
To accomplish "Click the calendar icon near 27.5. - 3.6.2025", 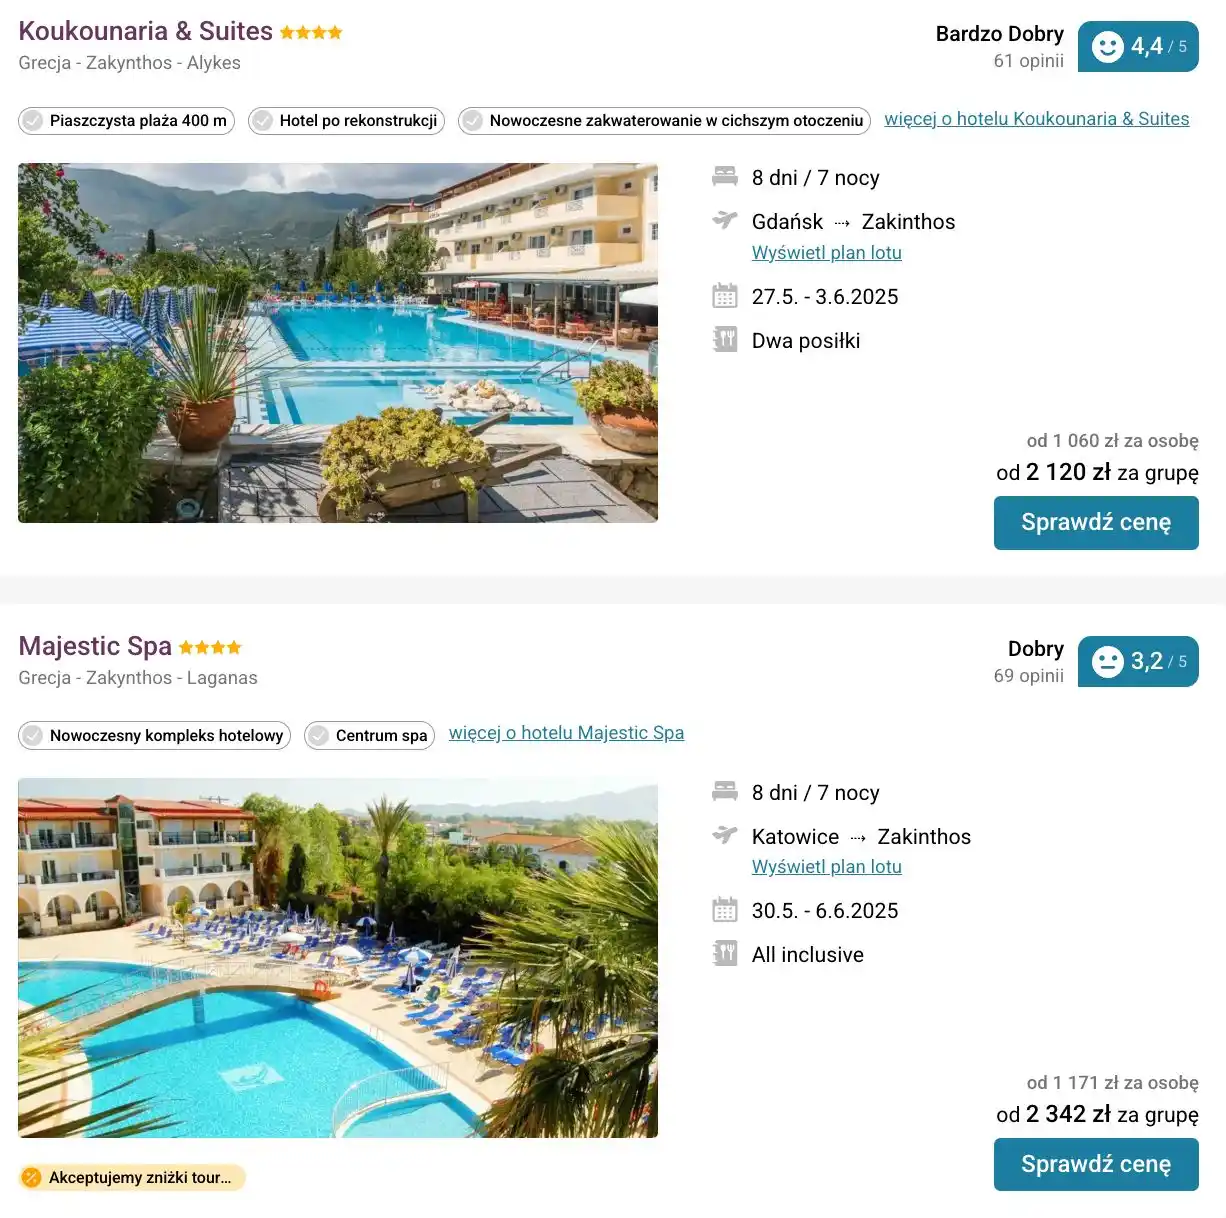I will 725,295.
